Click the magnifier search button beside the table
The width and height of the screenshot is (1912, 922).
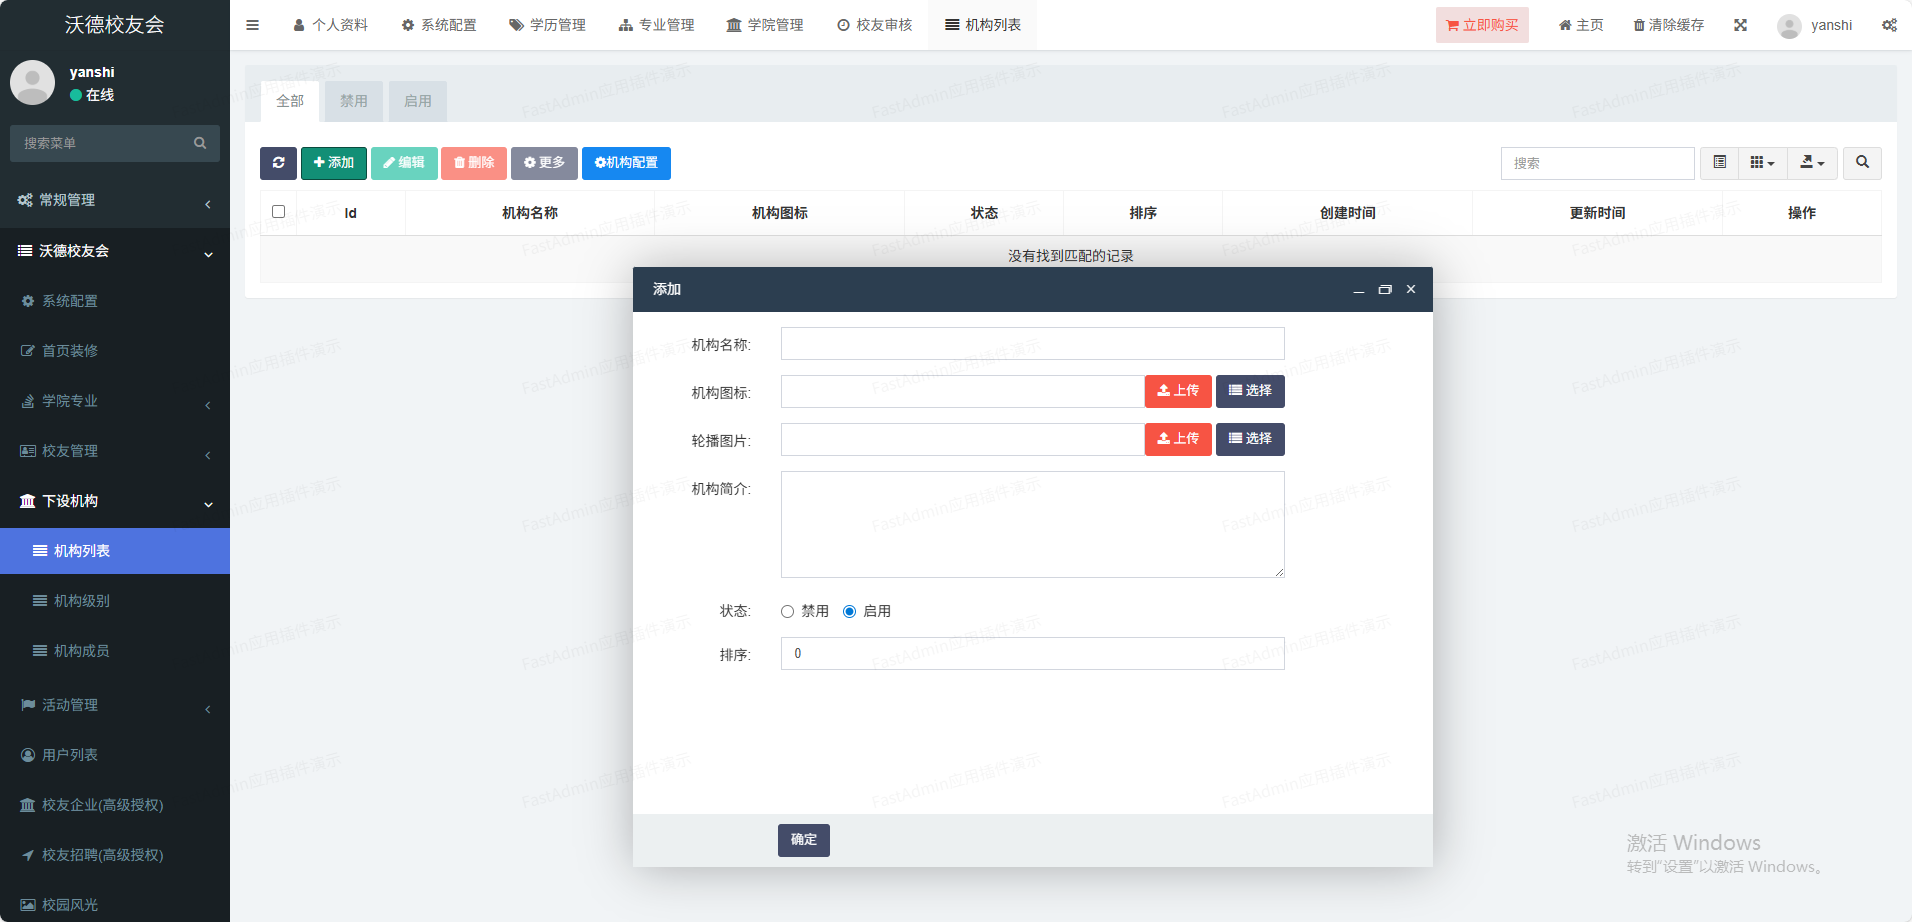1862,163
